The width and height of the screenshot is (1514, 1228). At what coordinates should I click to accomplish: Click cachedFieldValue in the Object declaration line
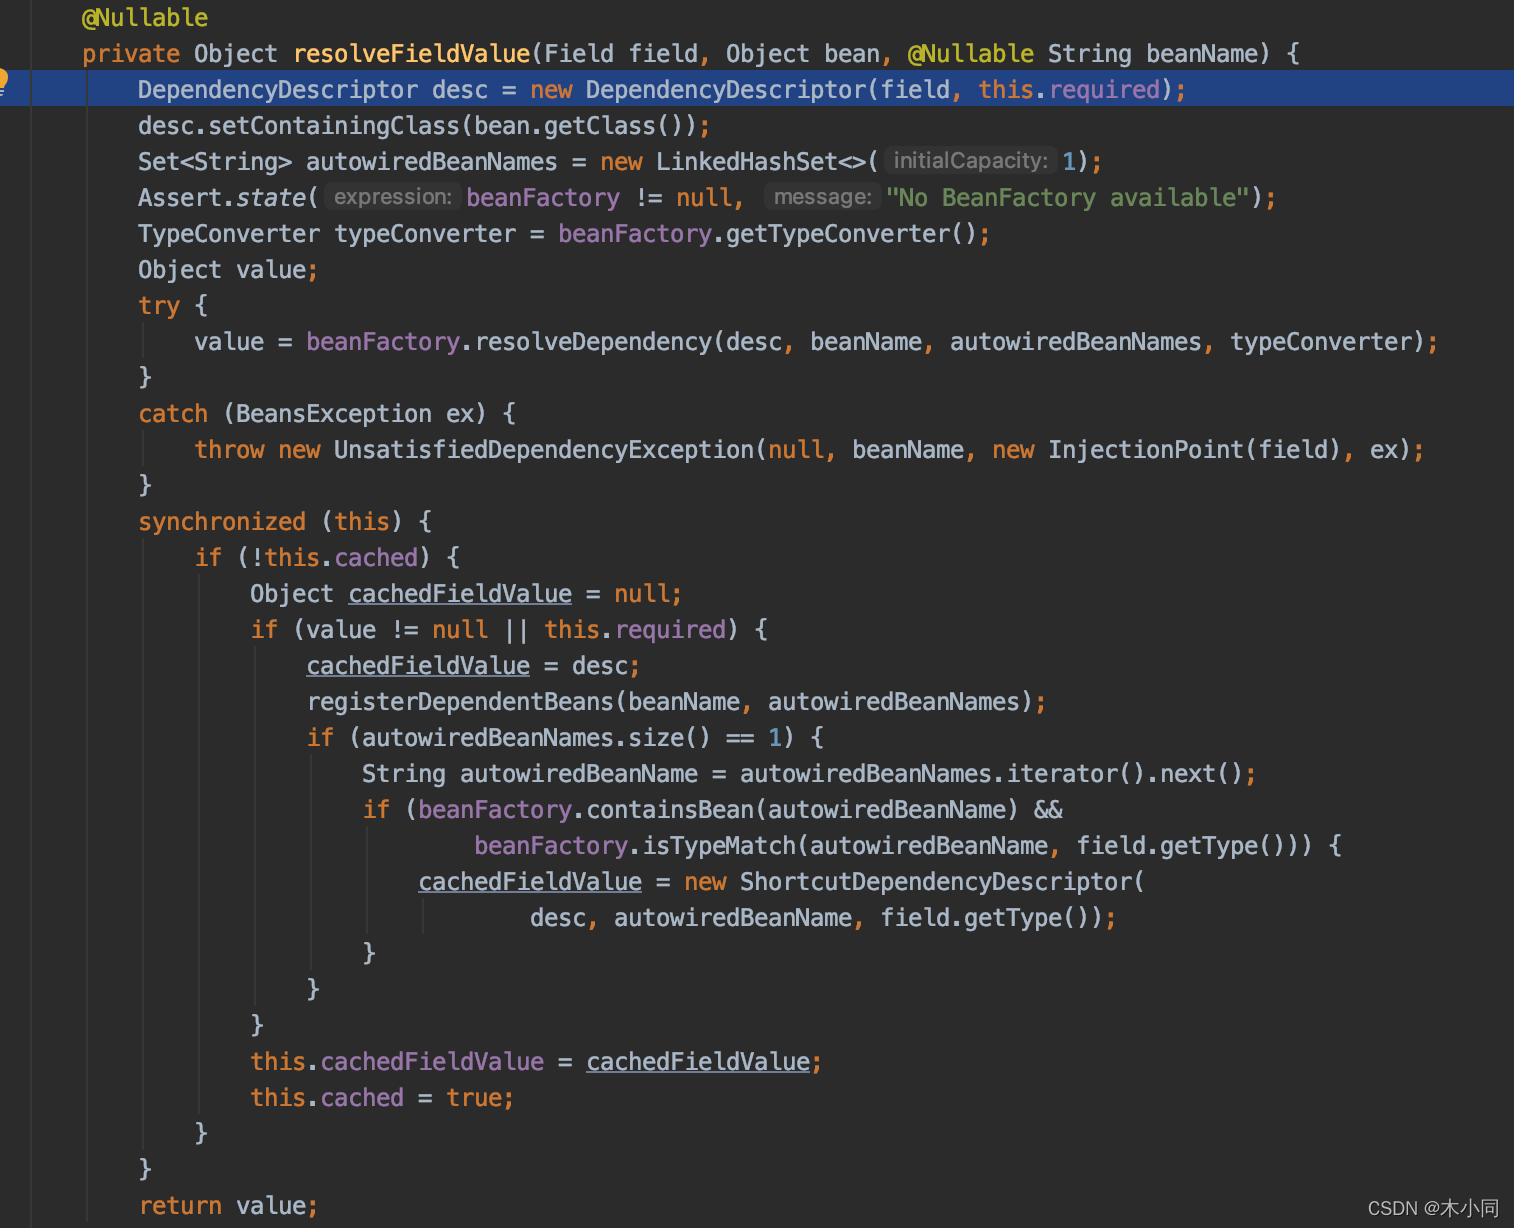[x=460, y=594]
